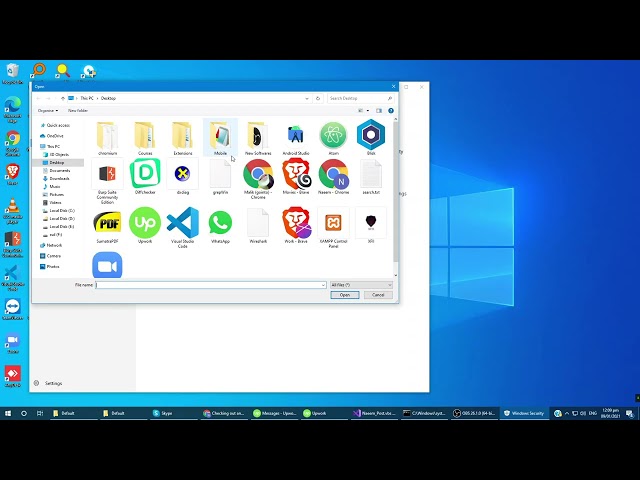Image resolution: width=640 pixels, height=480 pixels.
Task: Select Visual Studio Code in the file list
Action: click(182, 227)
